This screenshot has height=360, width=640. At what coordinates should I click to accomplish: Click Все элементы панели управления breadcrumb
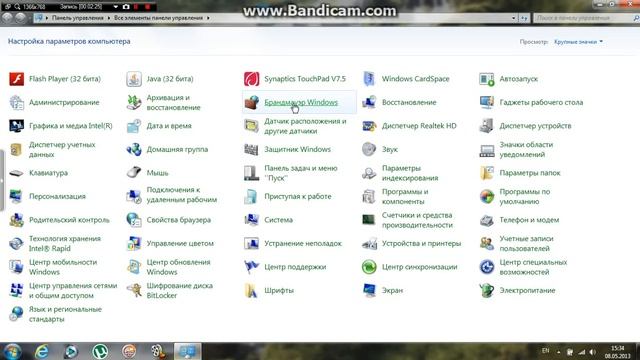158,18
